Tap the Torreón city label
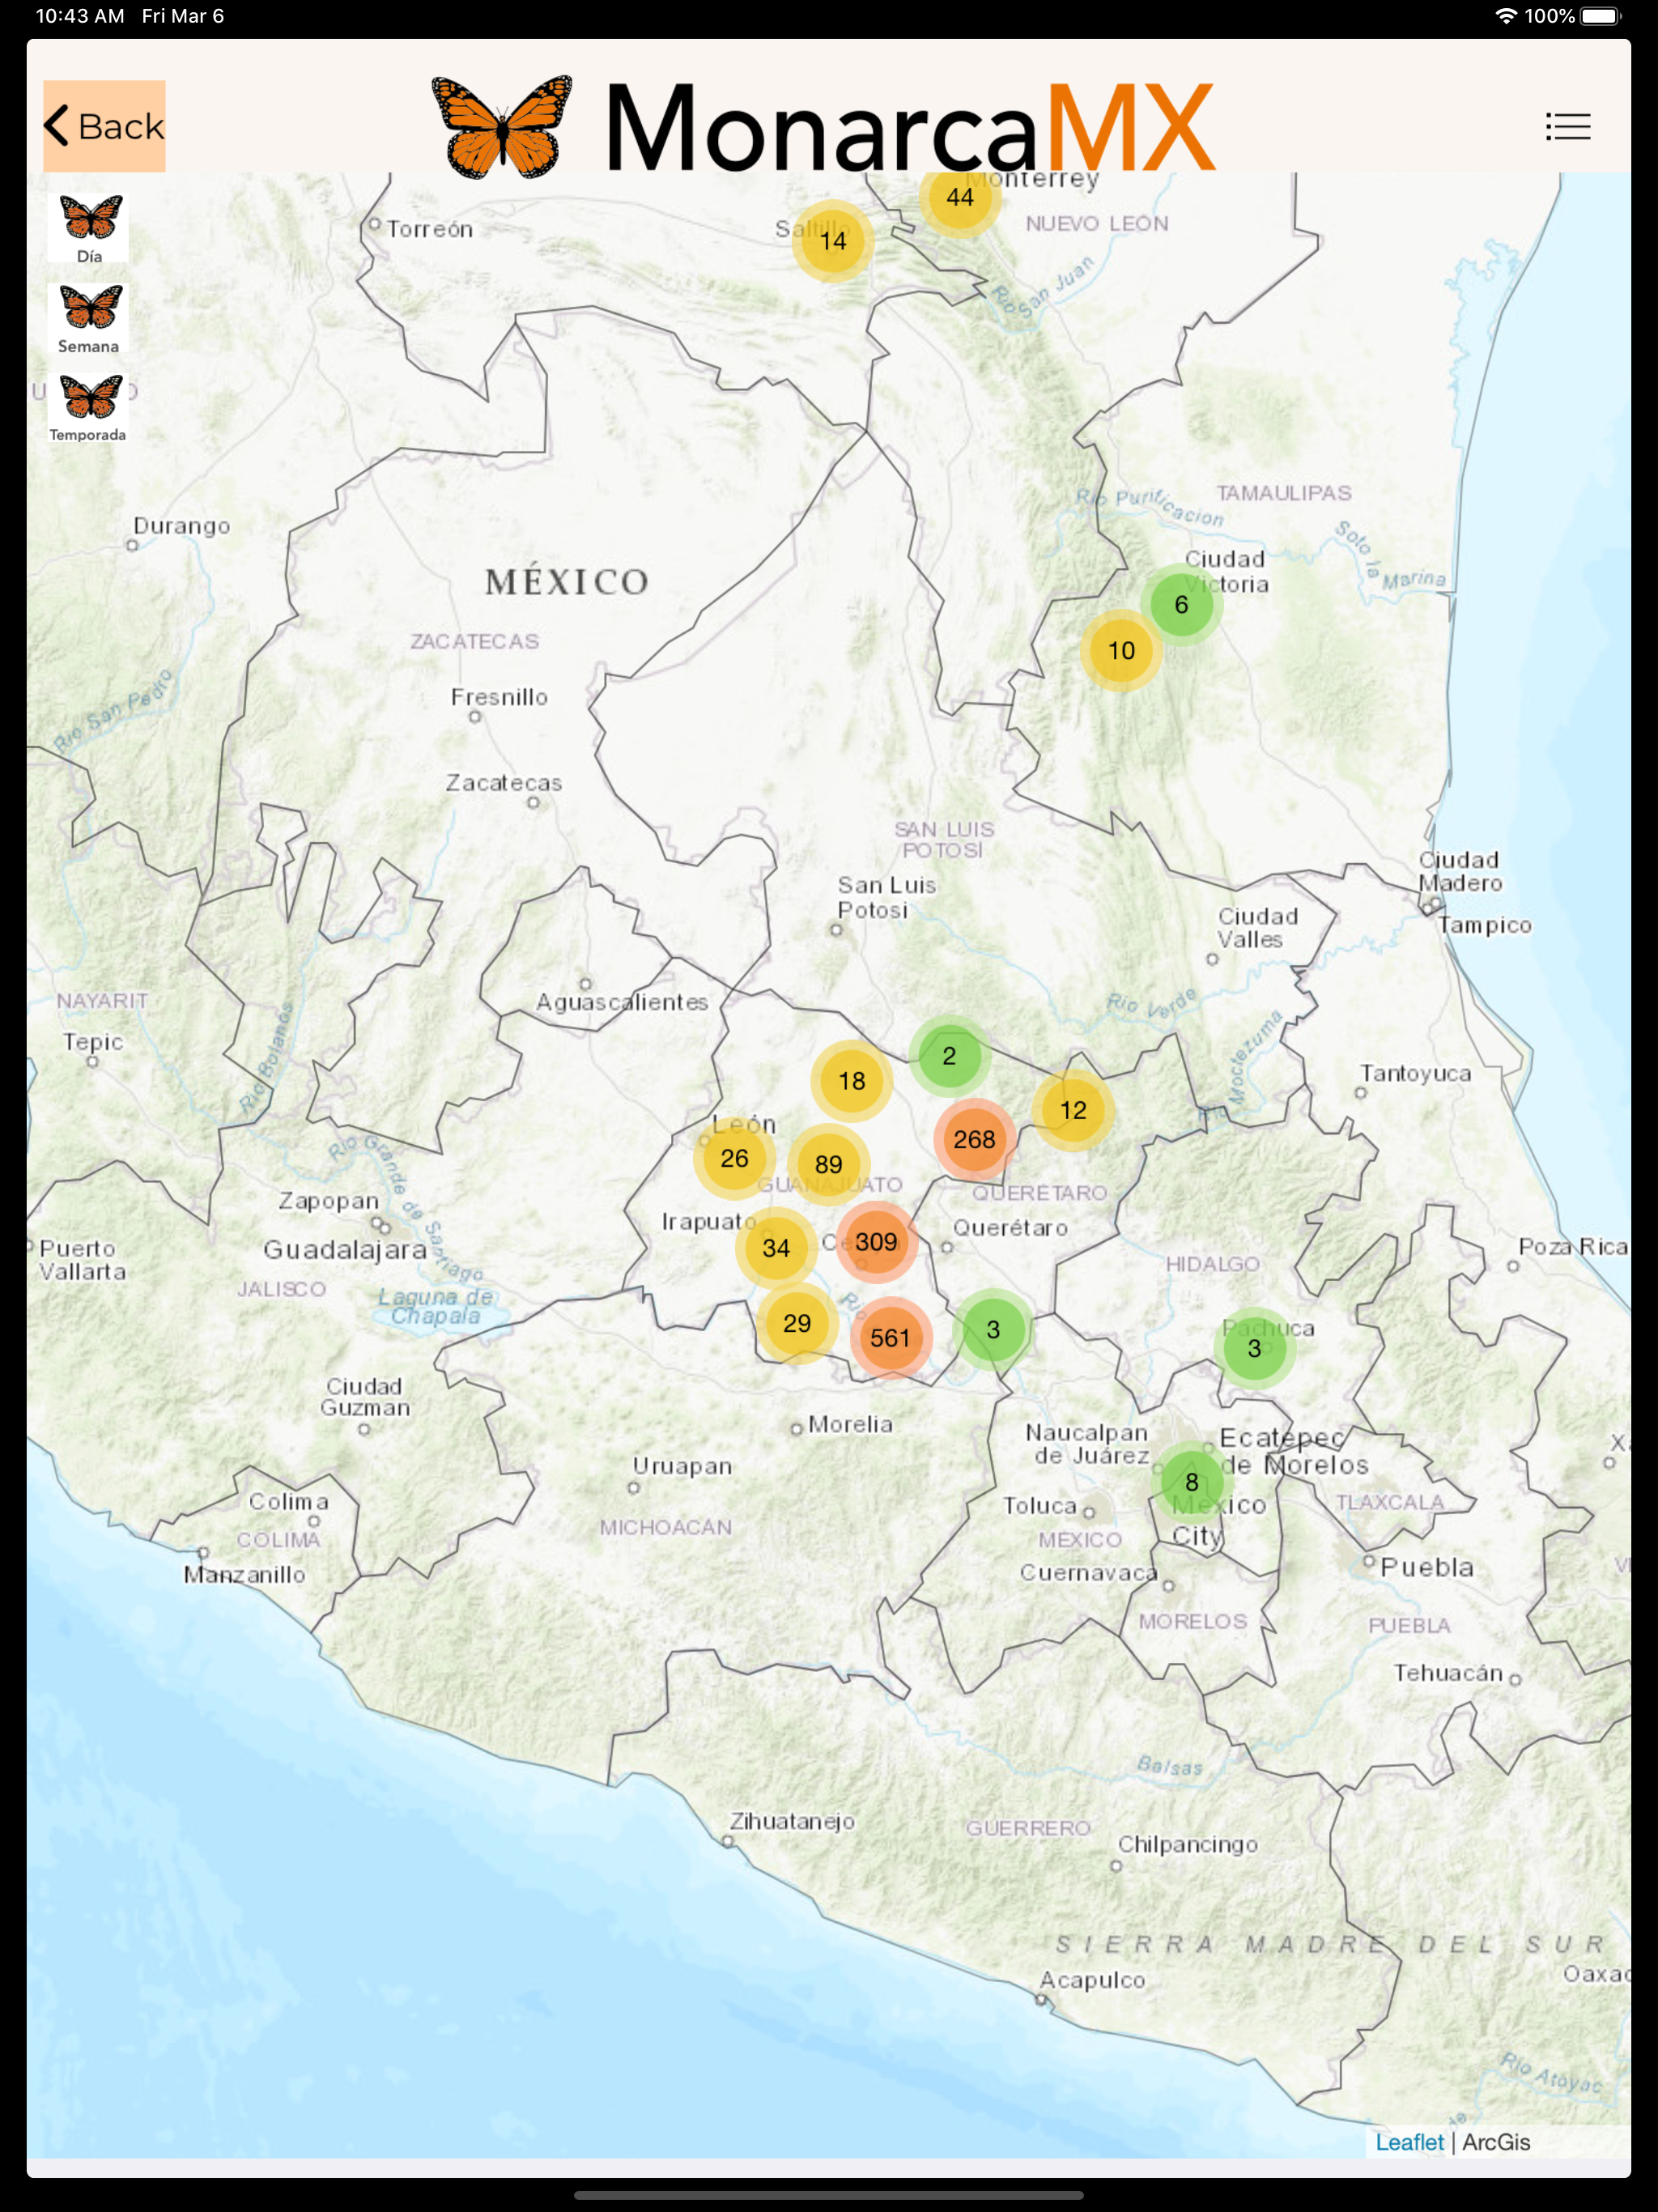The image size is (1658, 2212). (x=430, y=229)
